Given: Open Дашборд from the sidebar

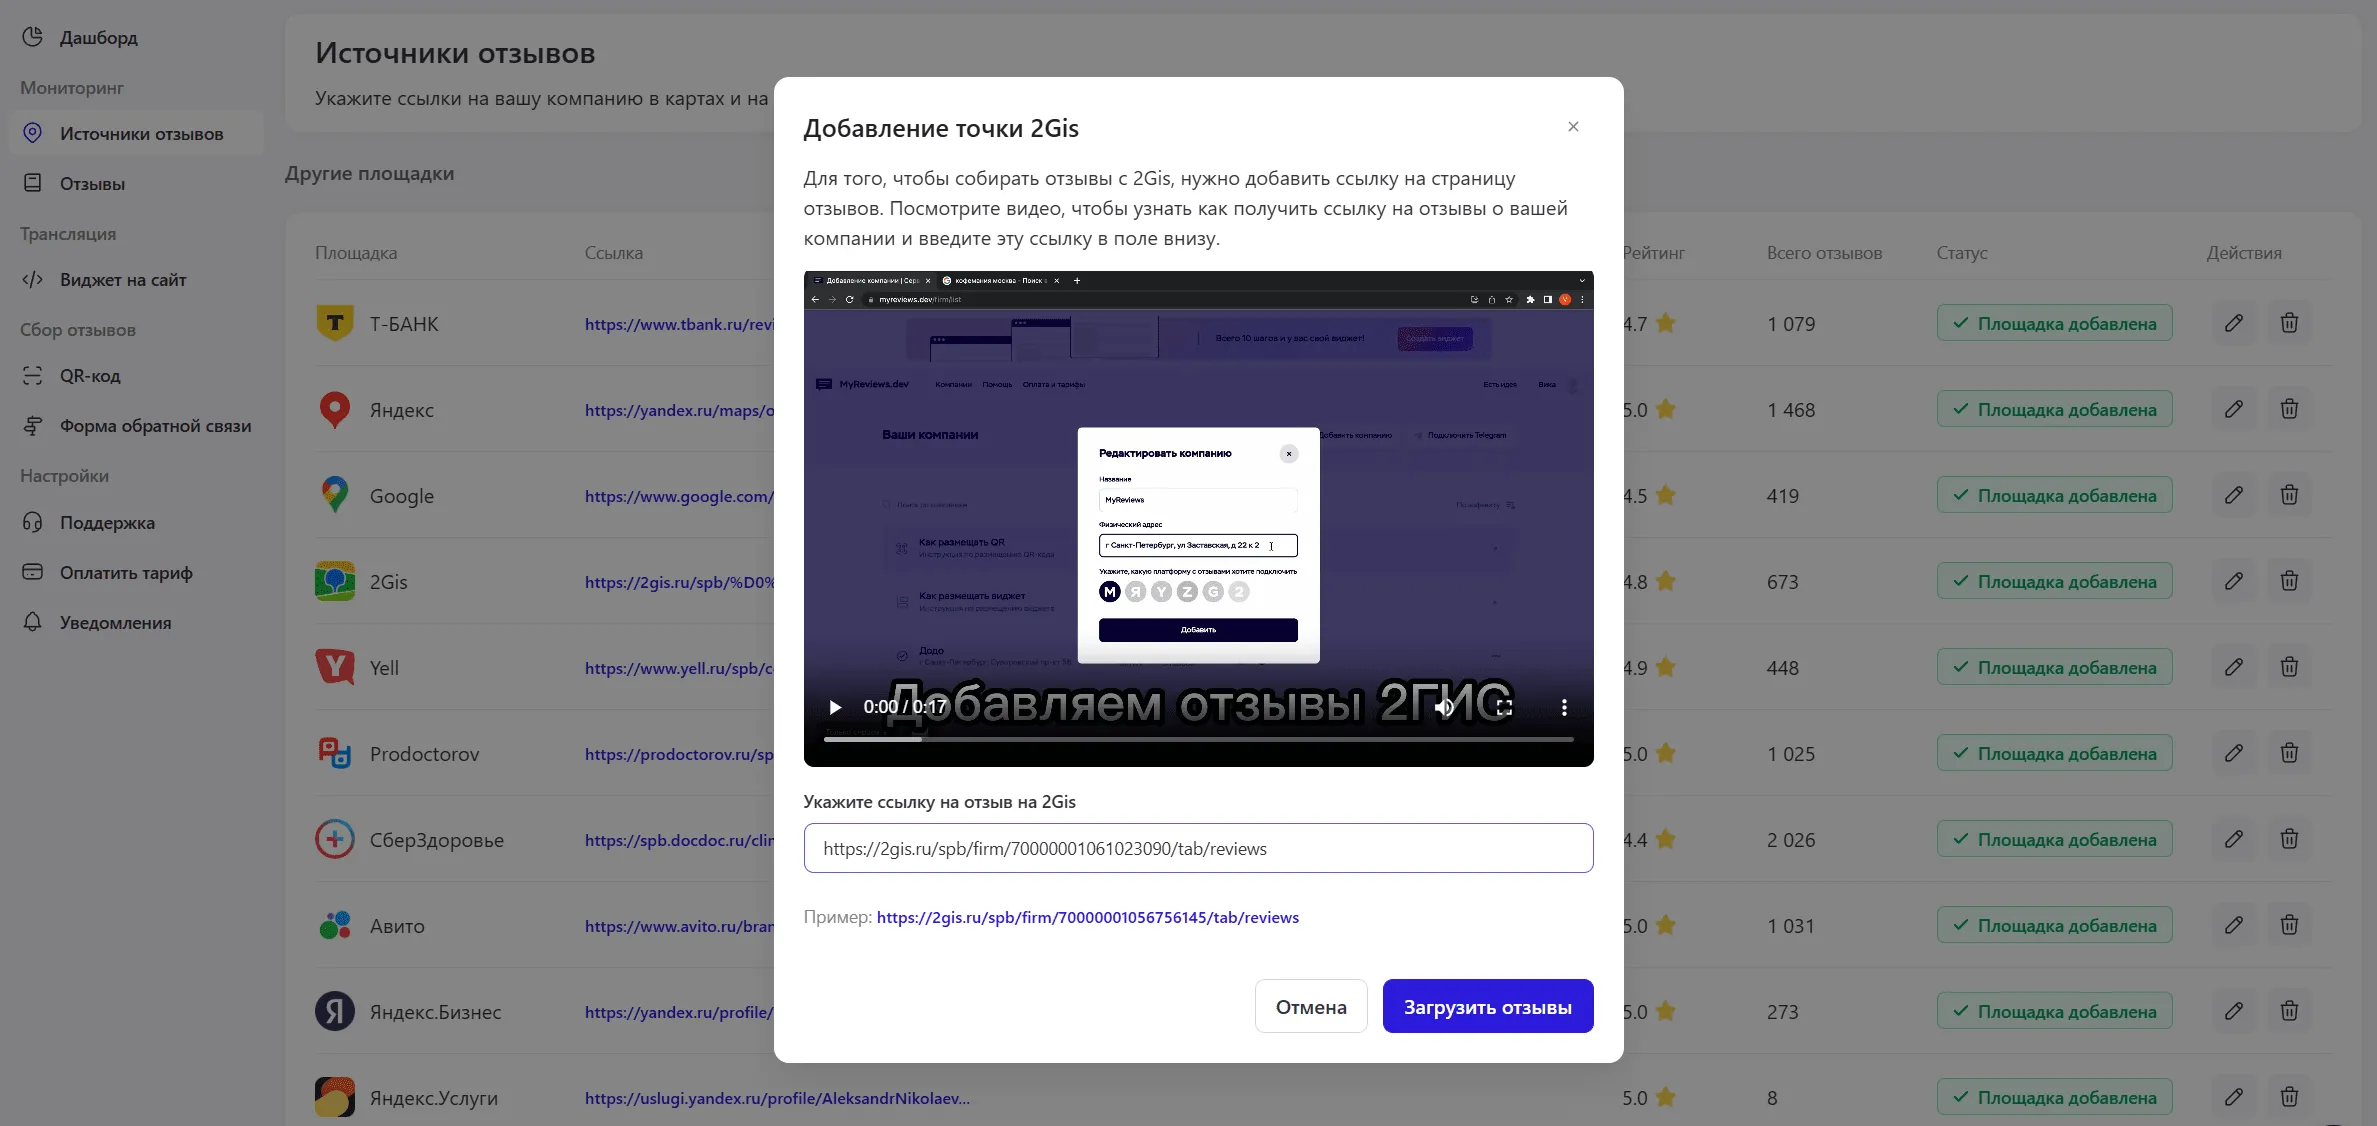Looking at the screenshot, I should point(98,38).
